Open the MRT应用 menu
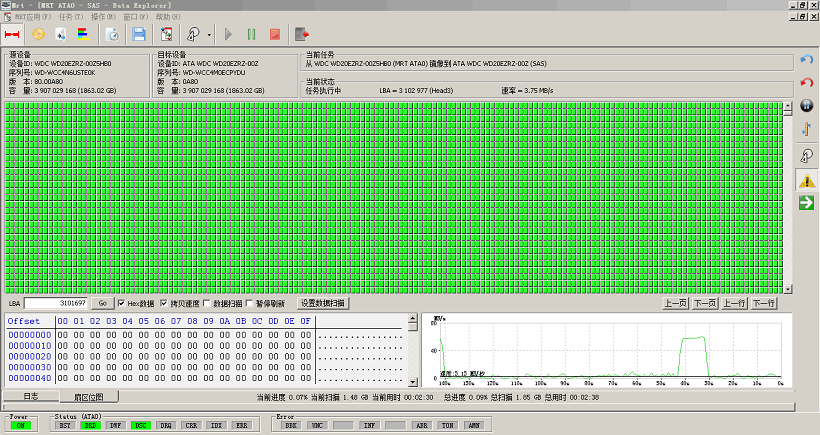820x435 pixels. (32, 17)
